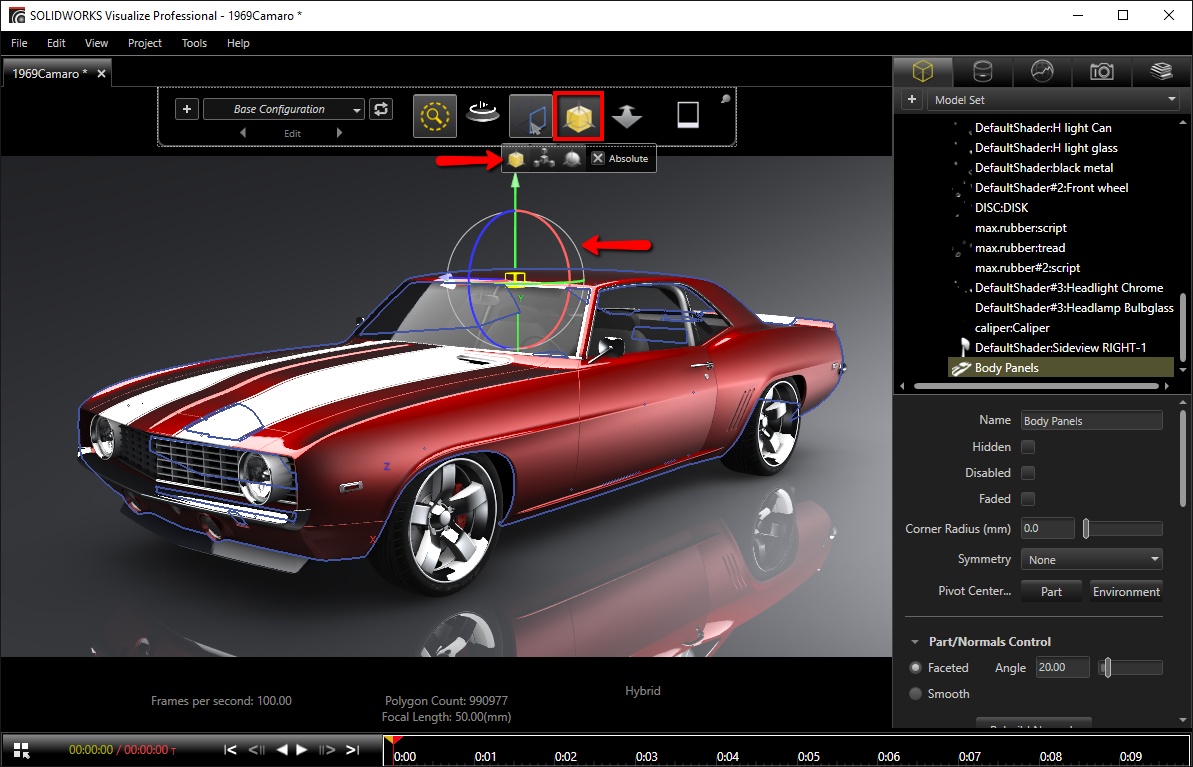
Task: Step forward one frame
Action: pyautogui.click(x=327, y=749)
